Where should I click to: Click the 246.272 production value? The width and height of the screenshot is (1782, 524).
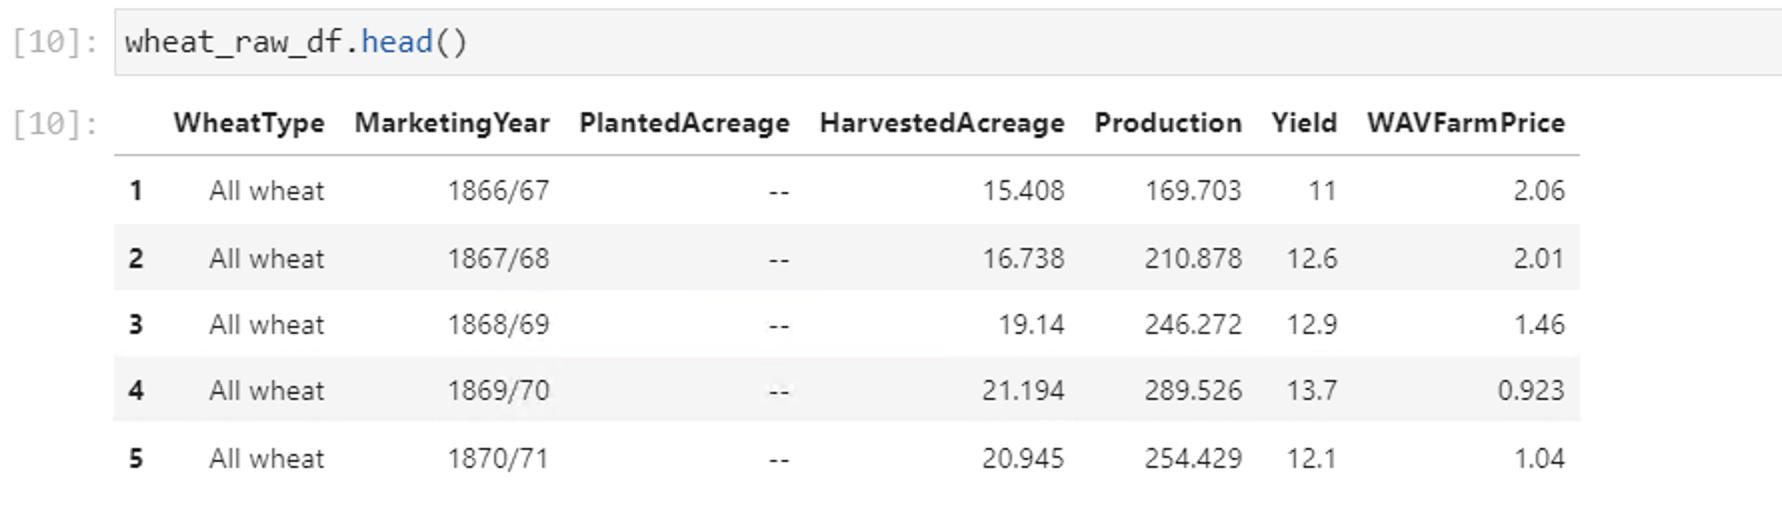pos(1193,324)
